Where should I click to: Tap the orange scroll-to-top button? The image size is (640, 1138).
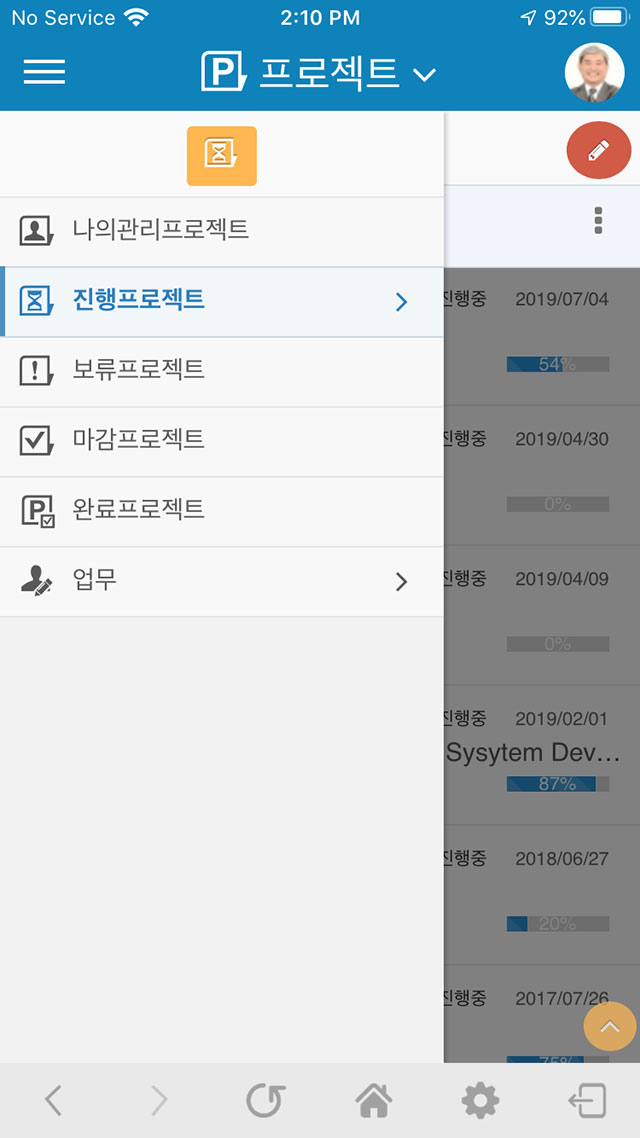point(610,1026)
